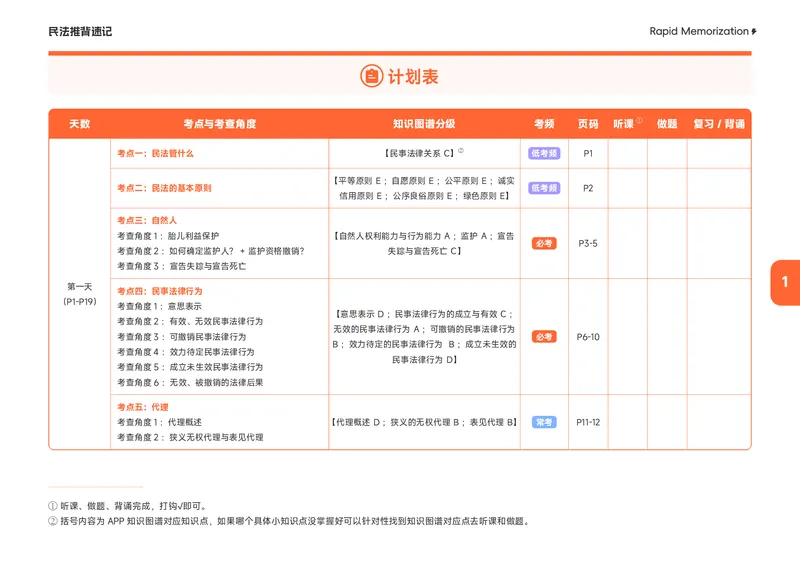Click 考查角度5:成立未生效民事法律行为 line
This screenshot has height=566, width=800.
(190, 367)
